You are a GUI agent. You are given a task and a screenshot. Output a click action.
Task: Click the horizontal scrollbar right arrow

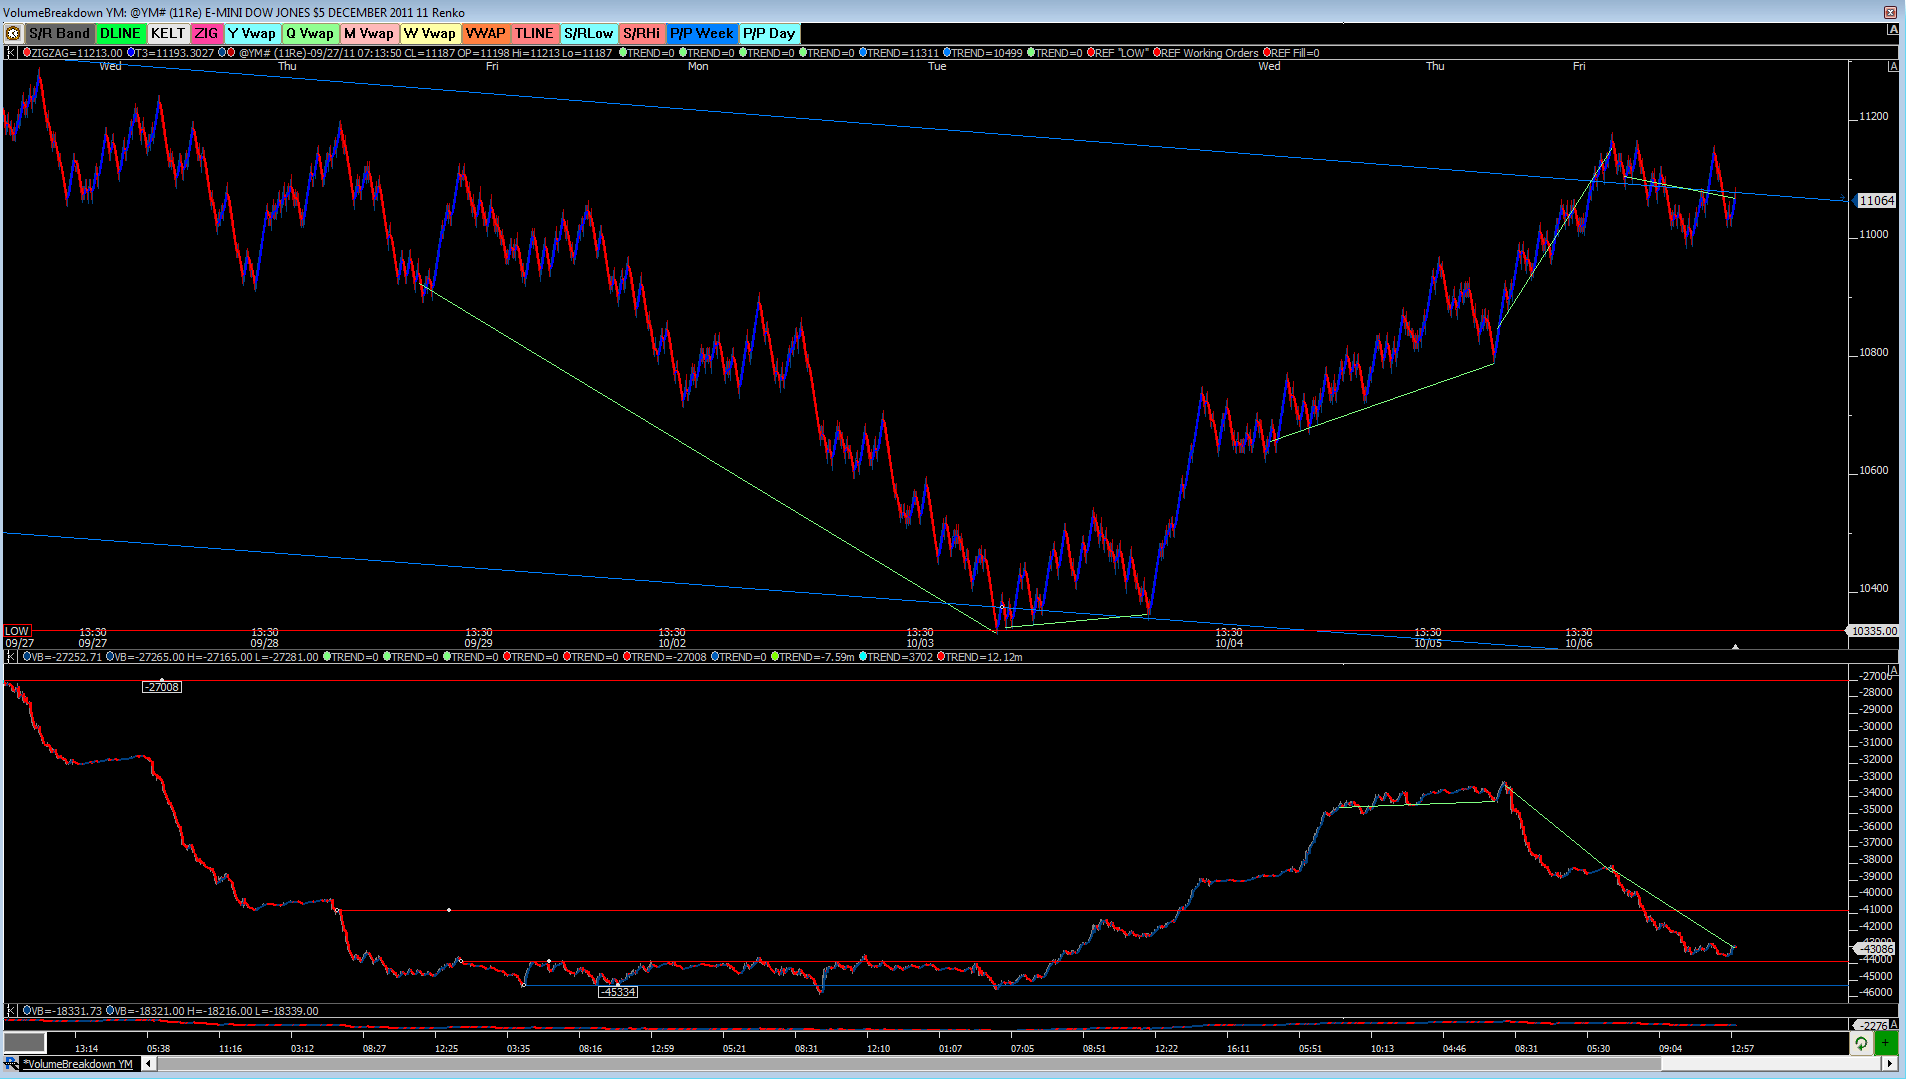1890,1064
